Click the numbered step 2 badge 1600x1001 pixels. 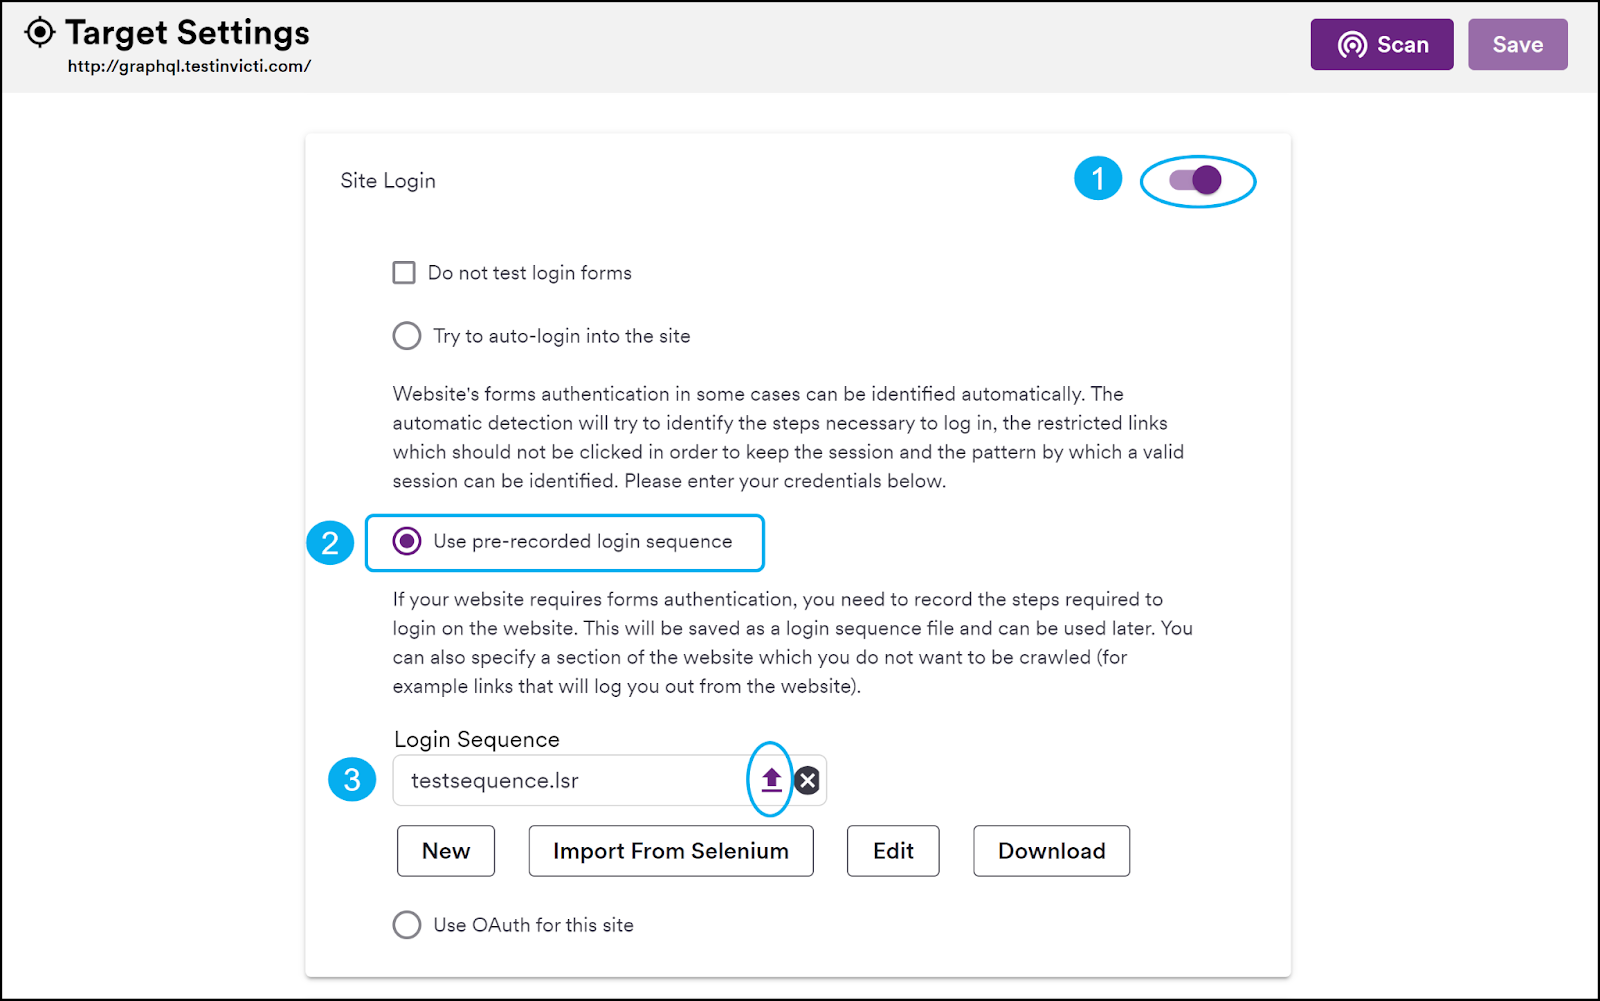[330, 543]
